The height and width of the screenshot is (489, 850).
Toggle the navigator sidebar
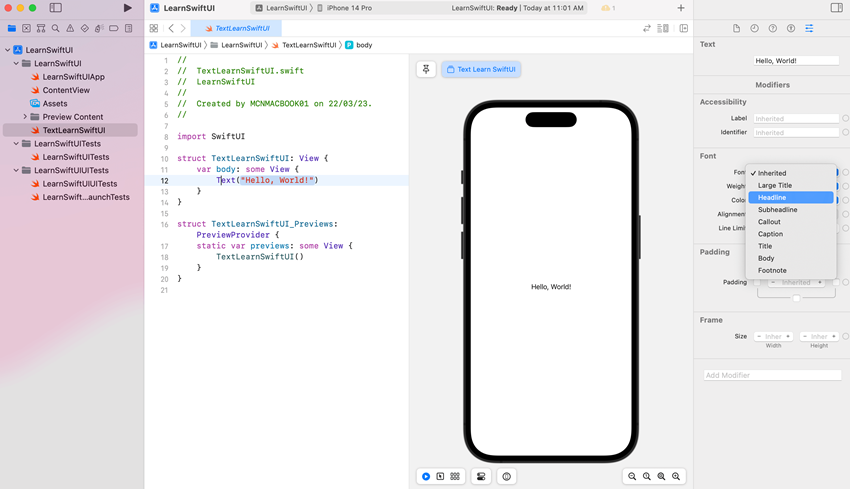tap(55, 8)
